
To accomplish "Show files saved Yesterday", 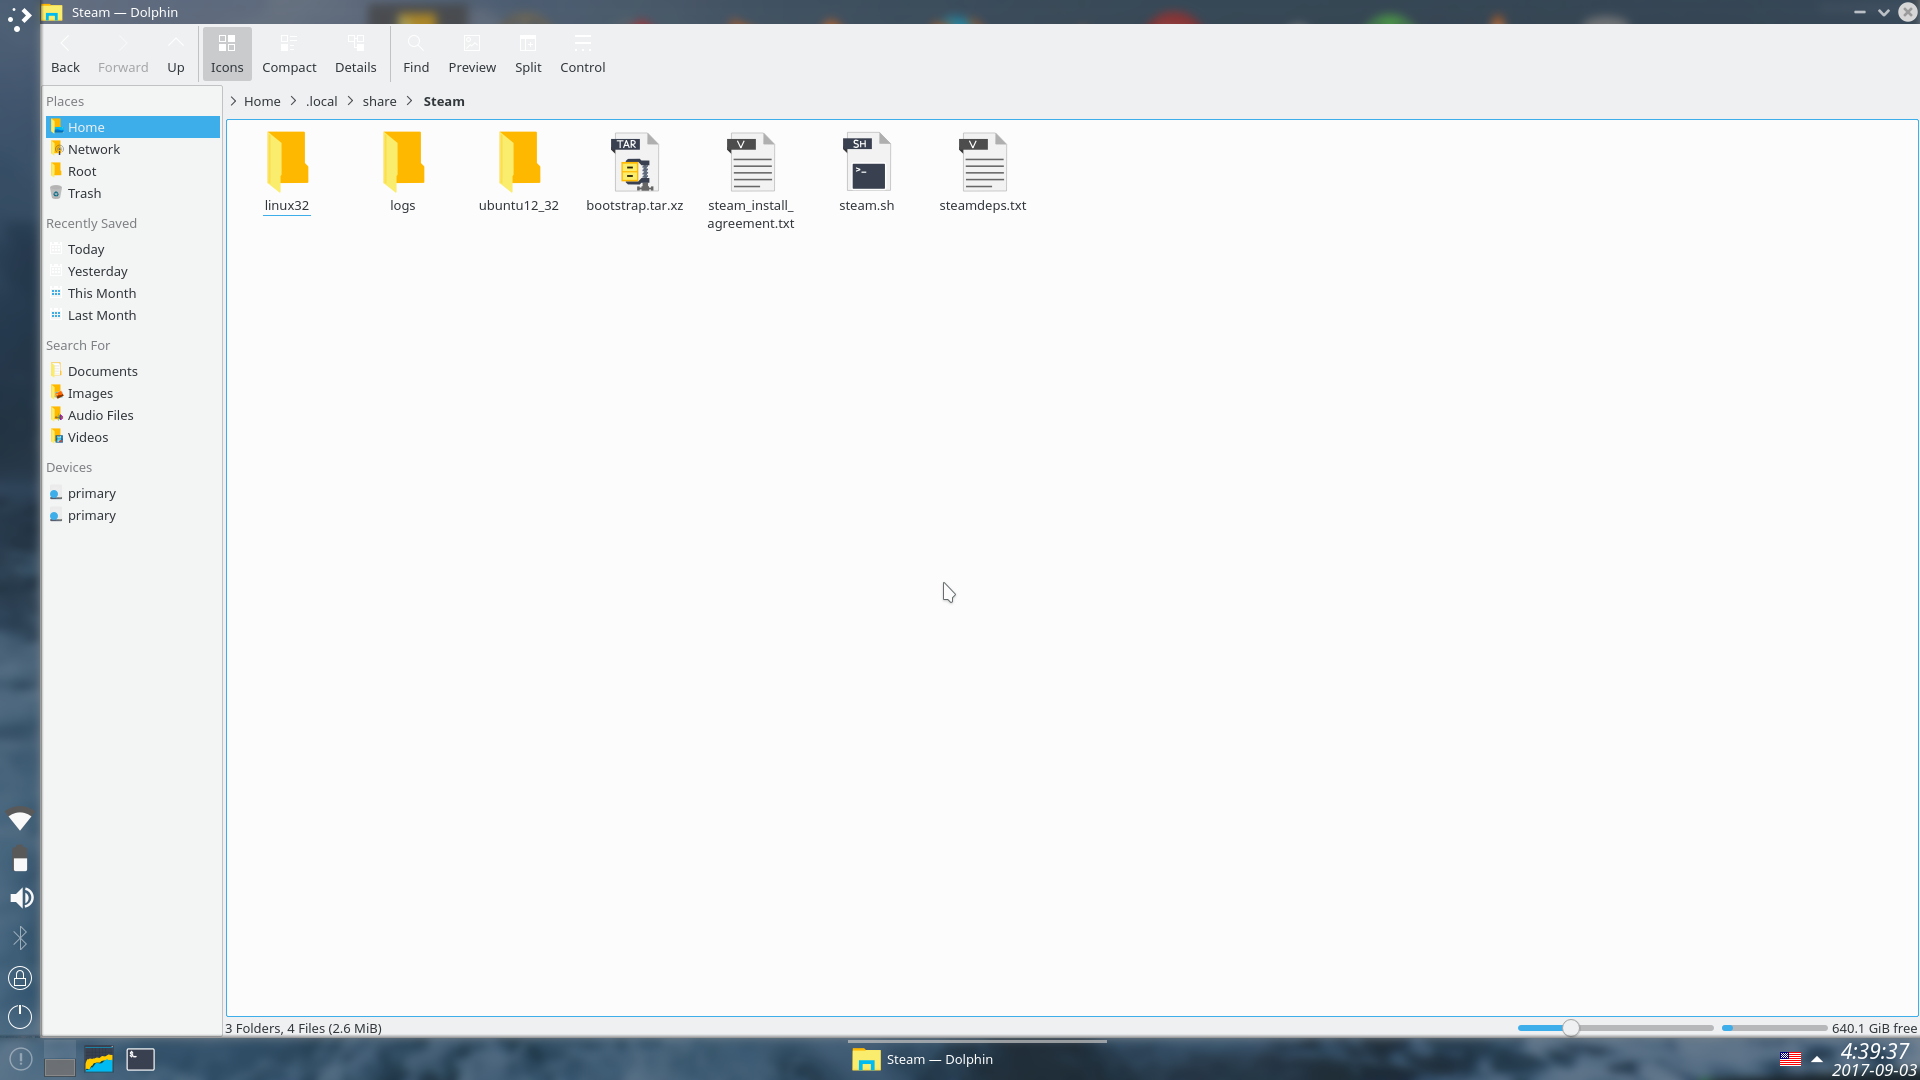I will click(133, 271).
